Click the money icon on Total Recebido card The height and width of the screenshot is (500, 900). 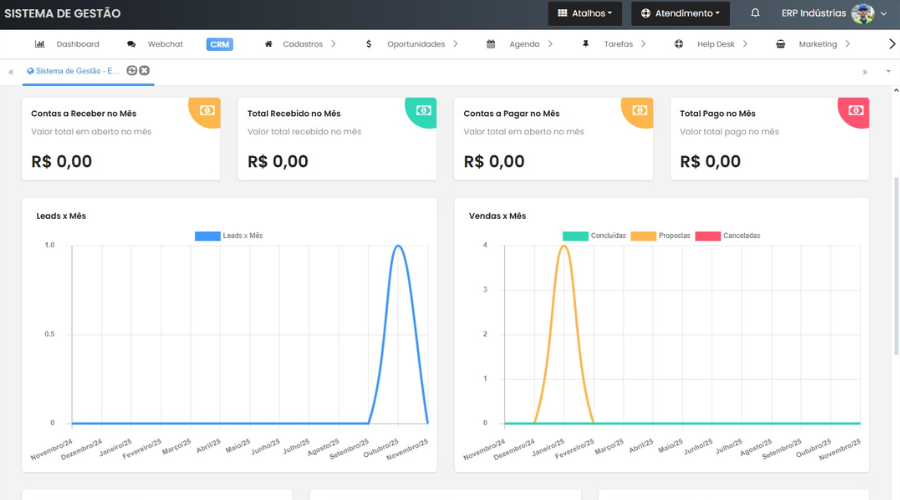tap(424, 110)
